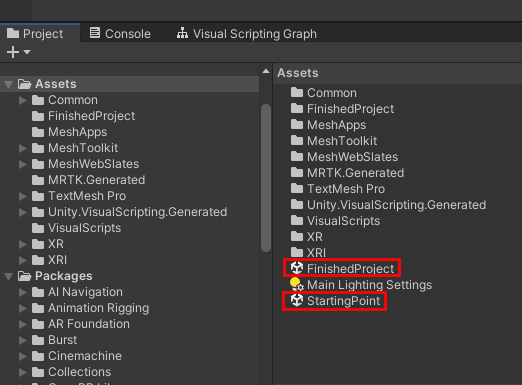Collapse the Packages root folder
This screenshot has width=522, height=385.
point(9,276)
